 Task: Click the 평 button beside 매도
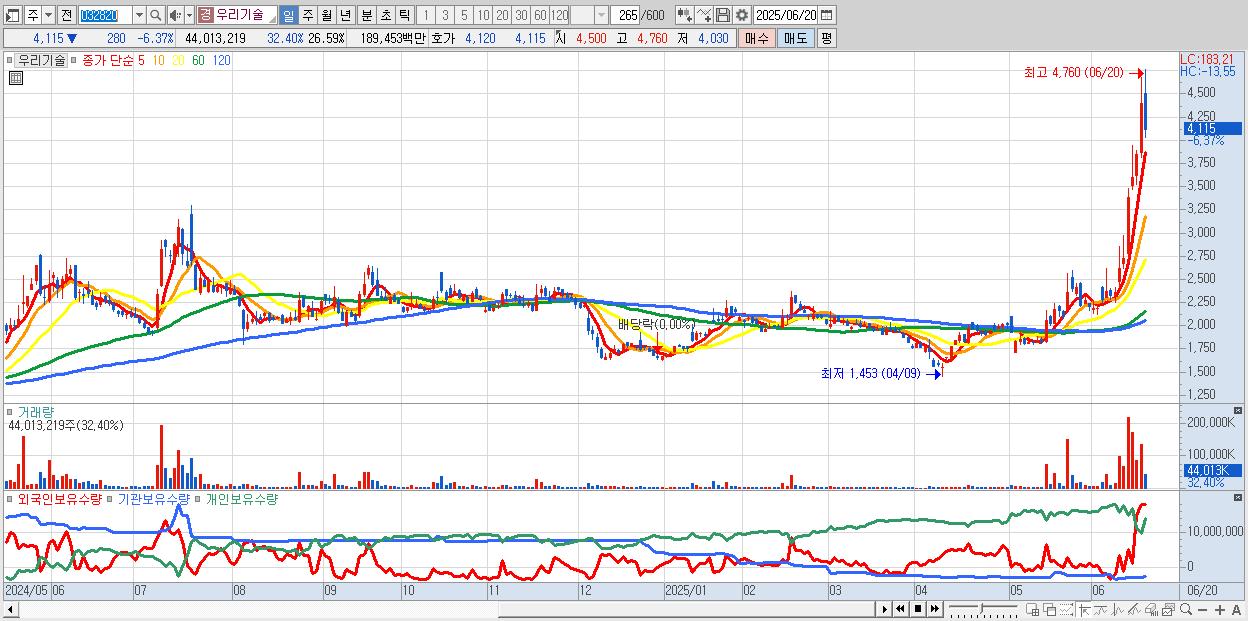pos(826,38)
